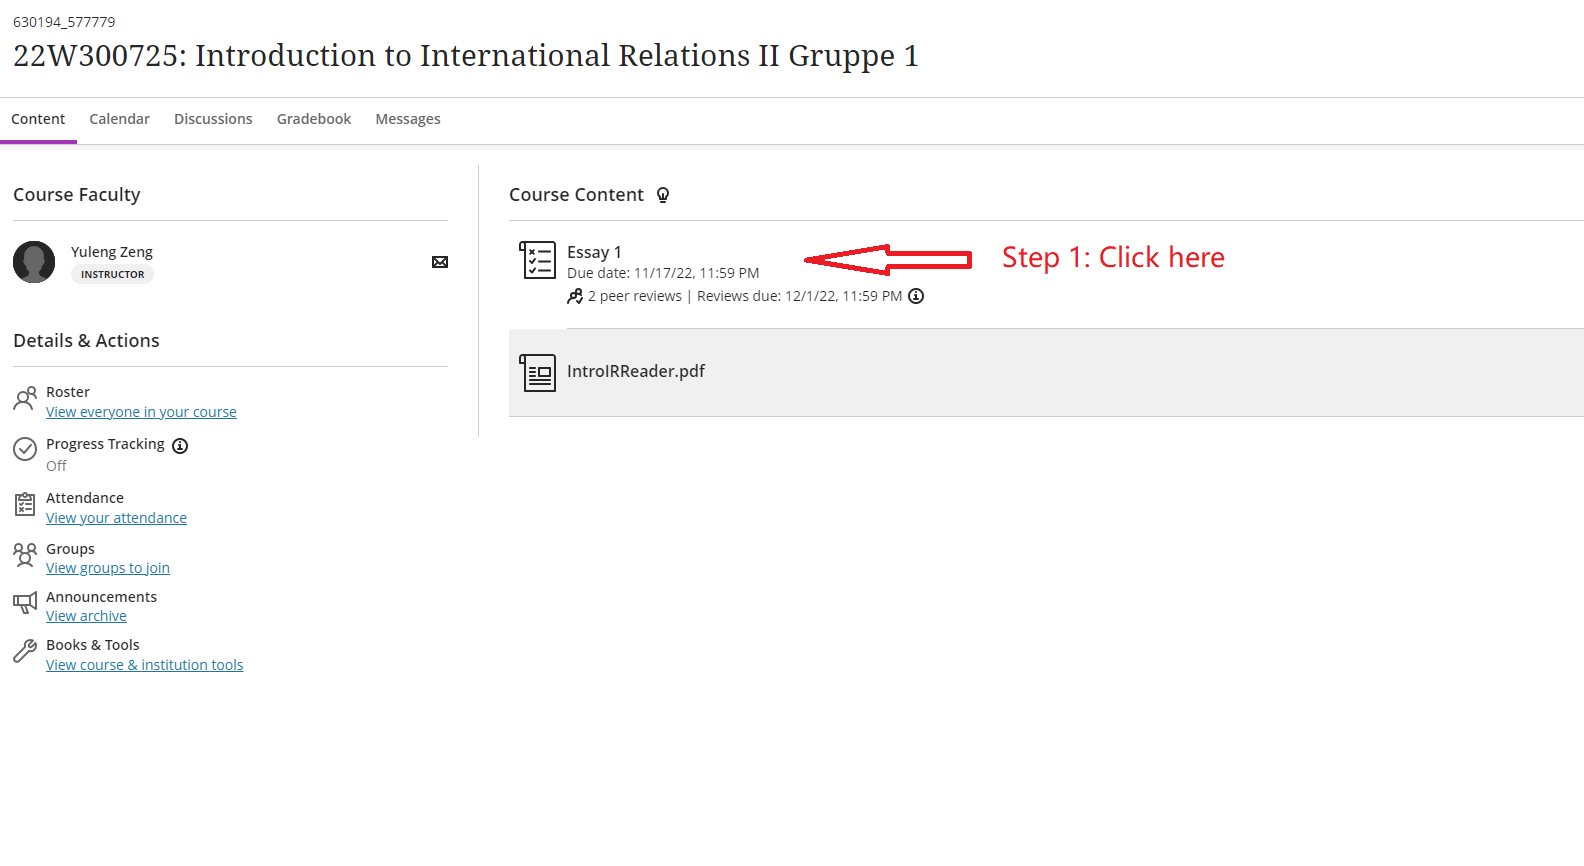The height and width of the screenshot is (866, 1584).
Task: Click View course & institution tools link
Action: coord(144,665)
